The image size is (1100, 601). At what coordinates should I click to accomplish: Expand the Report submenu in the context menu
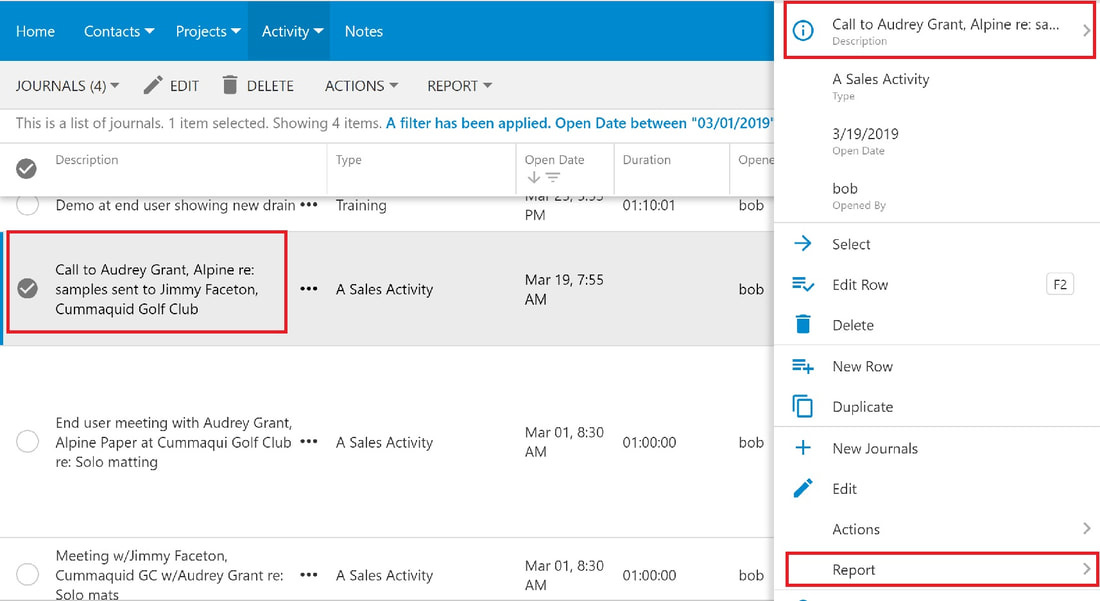point(940,569)
